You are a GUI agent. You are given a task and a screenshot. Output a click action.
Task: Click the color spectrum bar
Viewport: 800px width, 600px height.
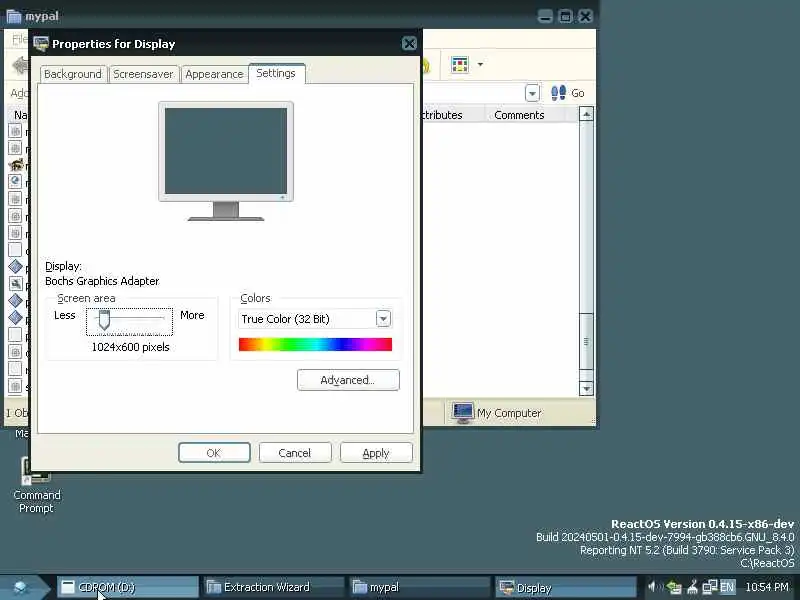pyautogui.click(x=315, y=344)
